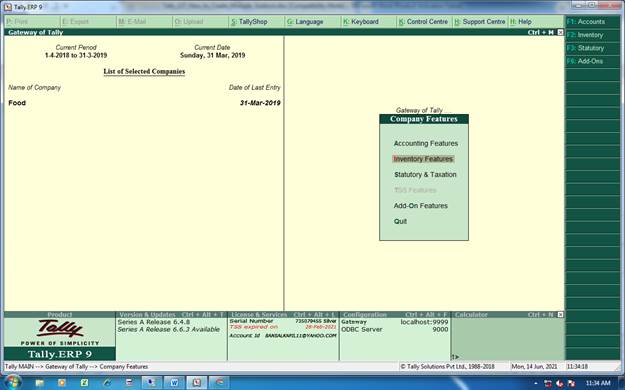Screen dimensions: 625x390
Task: Click Quit in Company Features menu
Action: pyautogui.click(x=400, y=221)
